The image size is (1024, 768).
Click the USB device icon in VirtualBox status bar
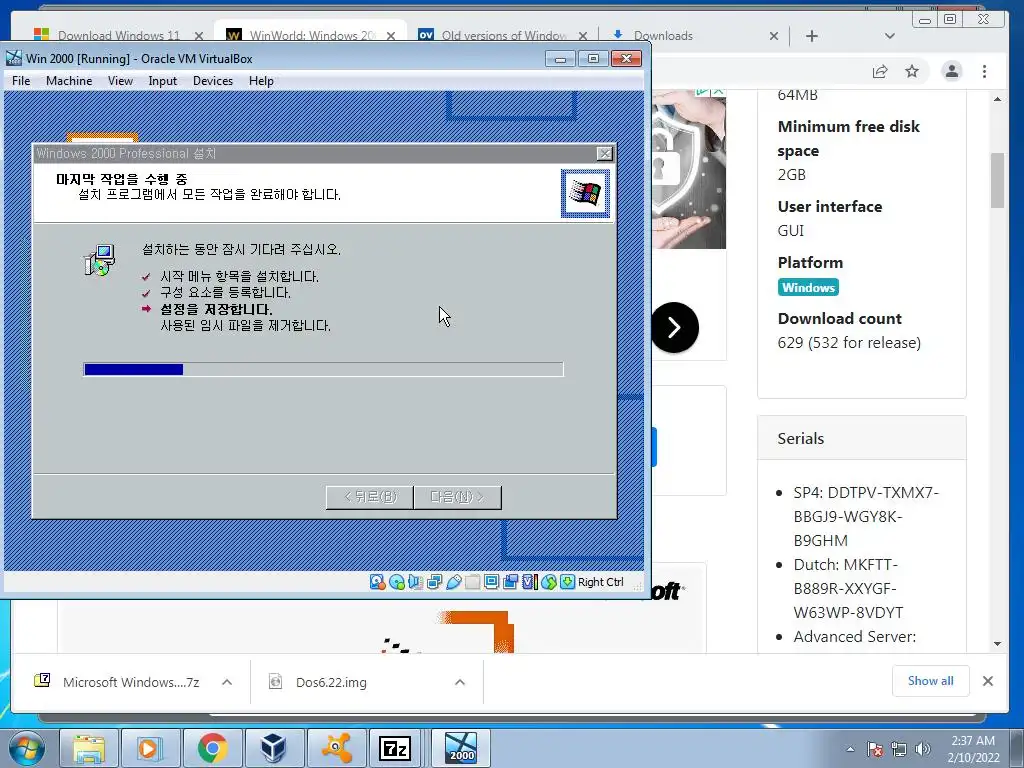coord(453,582)
